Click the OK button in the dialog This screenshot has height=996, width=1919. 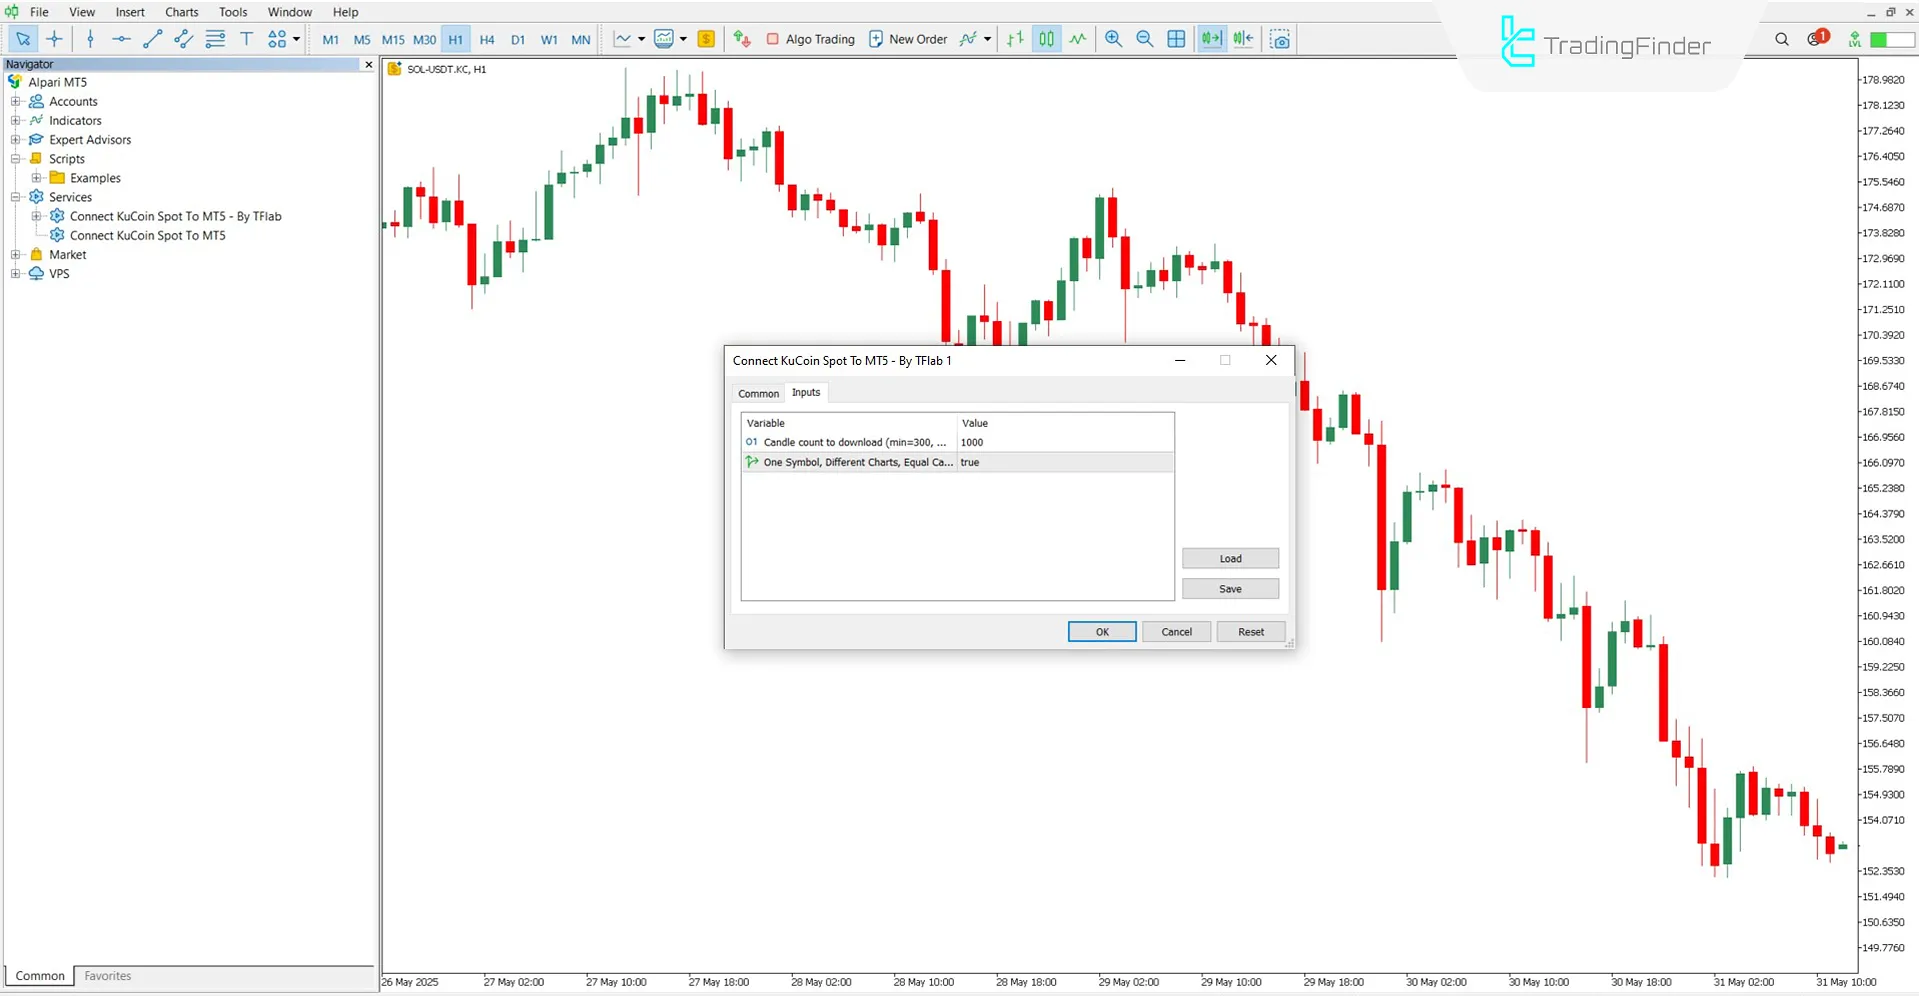click(x=1101, y=631)
